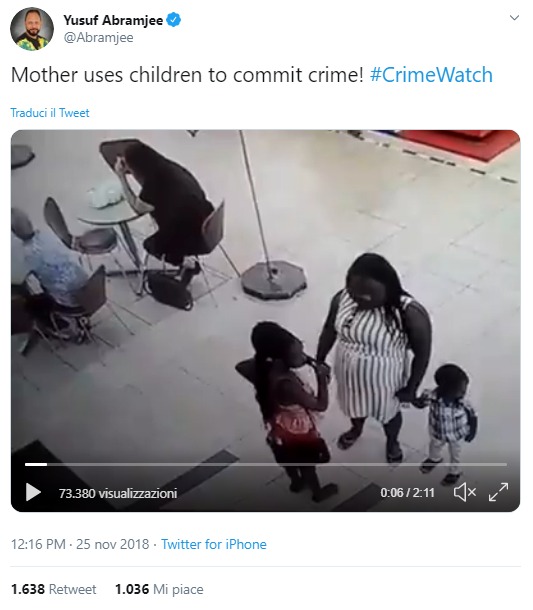
Task: Click the 25 nov 2018 date
Action: click(x=112, y=544)
